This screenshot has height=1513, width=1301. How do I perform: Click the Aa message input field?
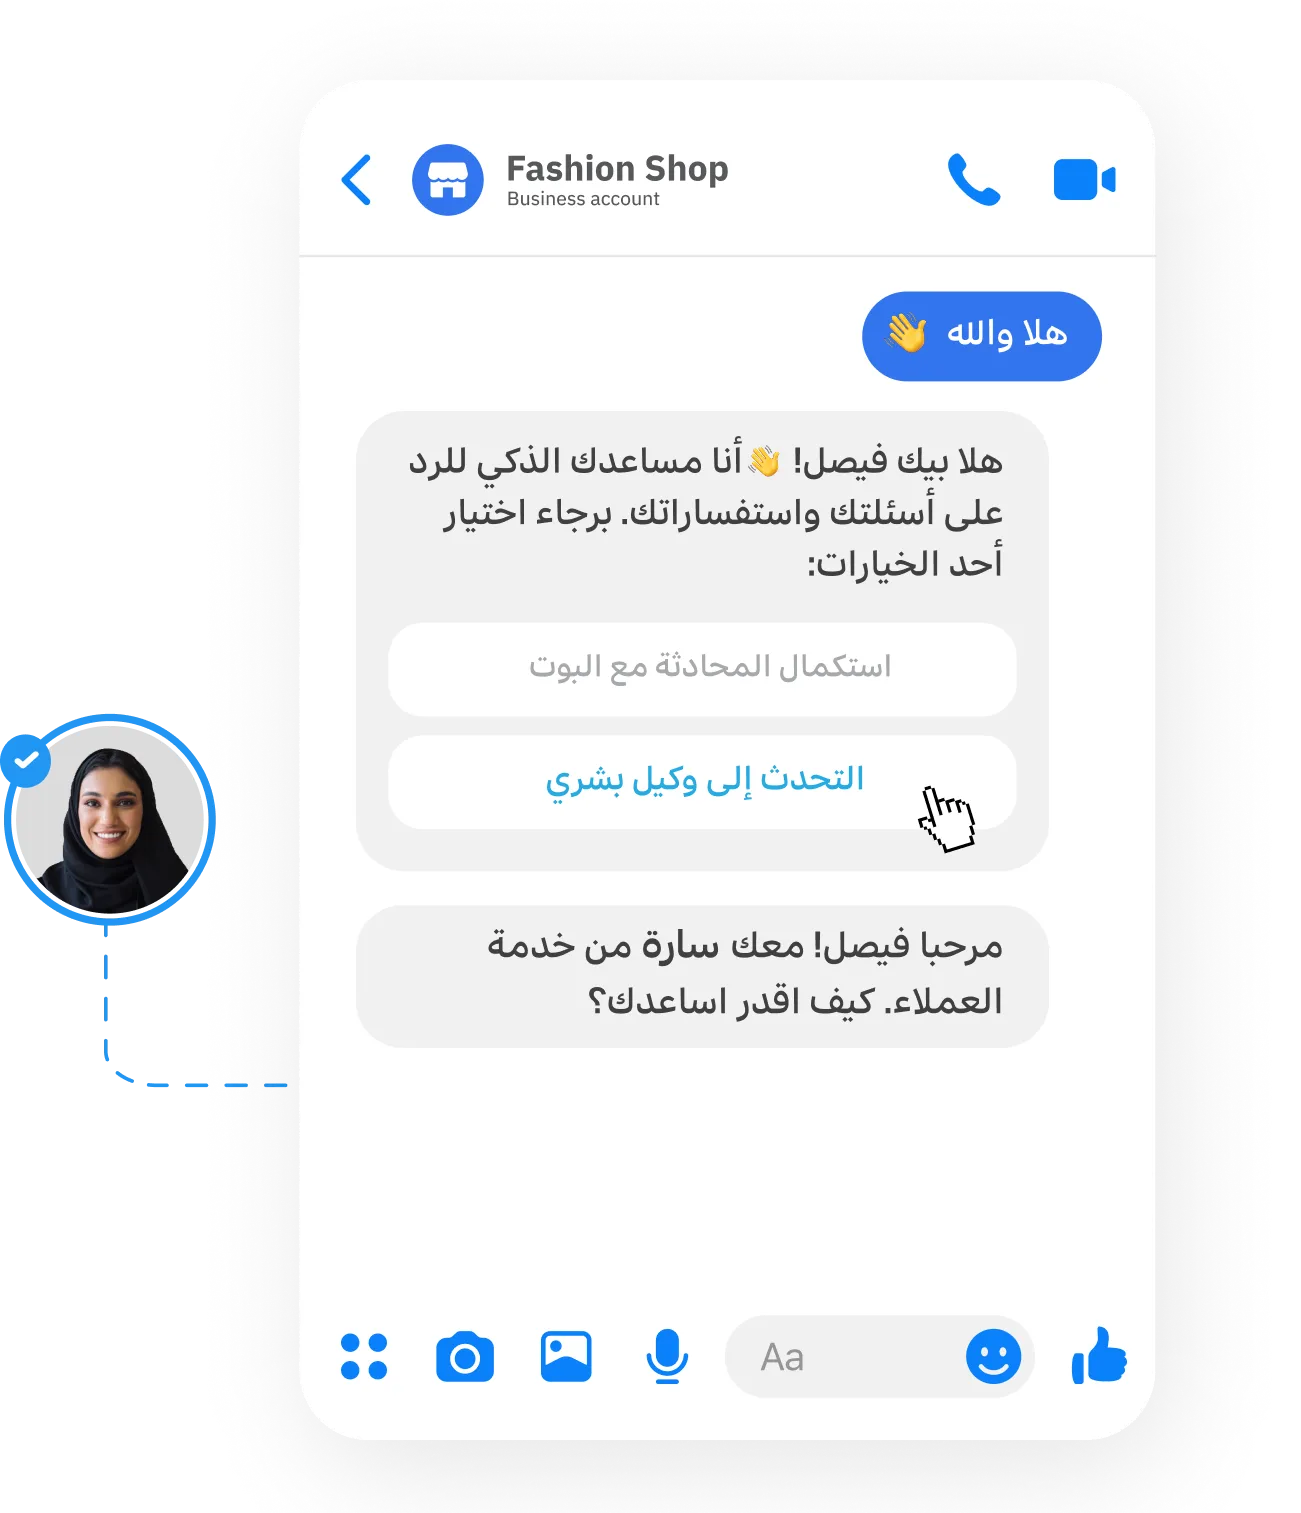tap(880, 1357)
